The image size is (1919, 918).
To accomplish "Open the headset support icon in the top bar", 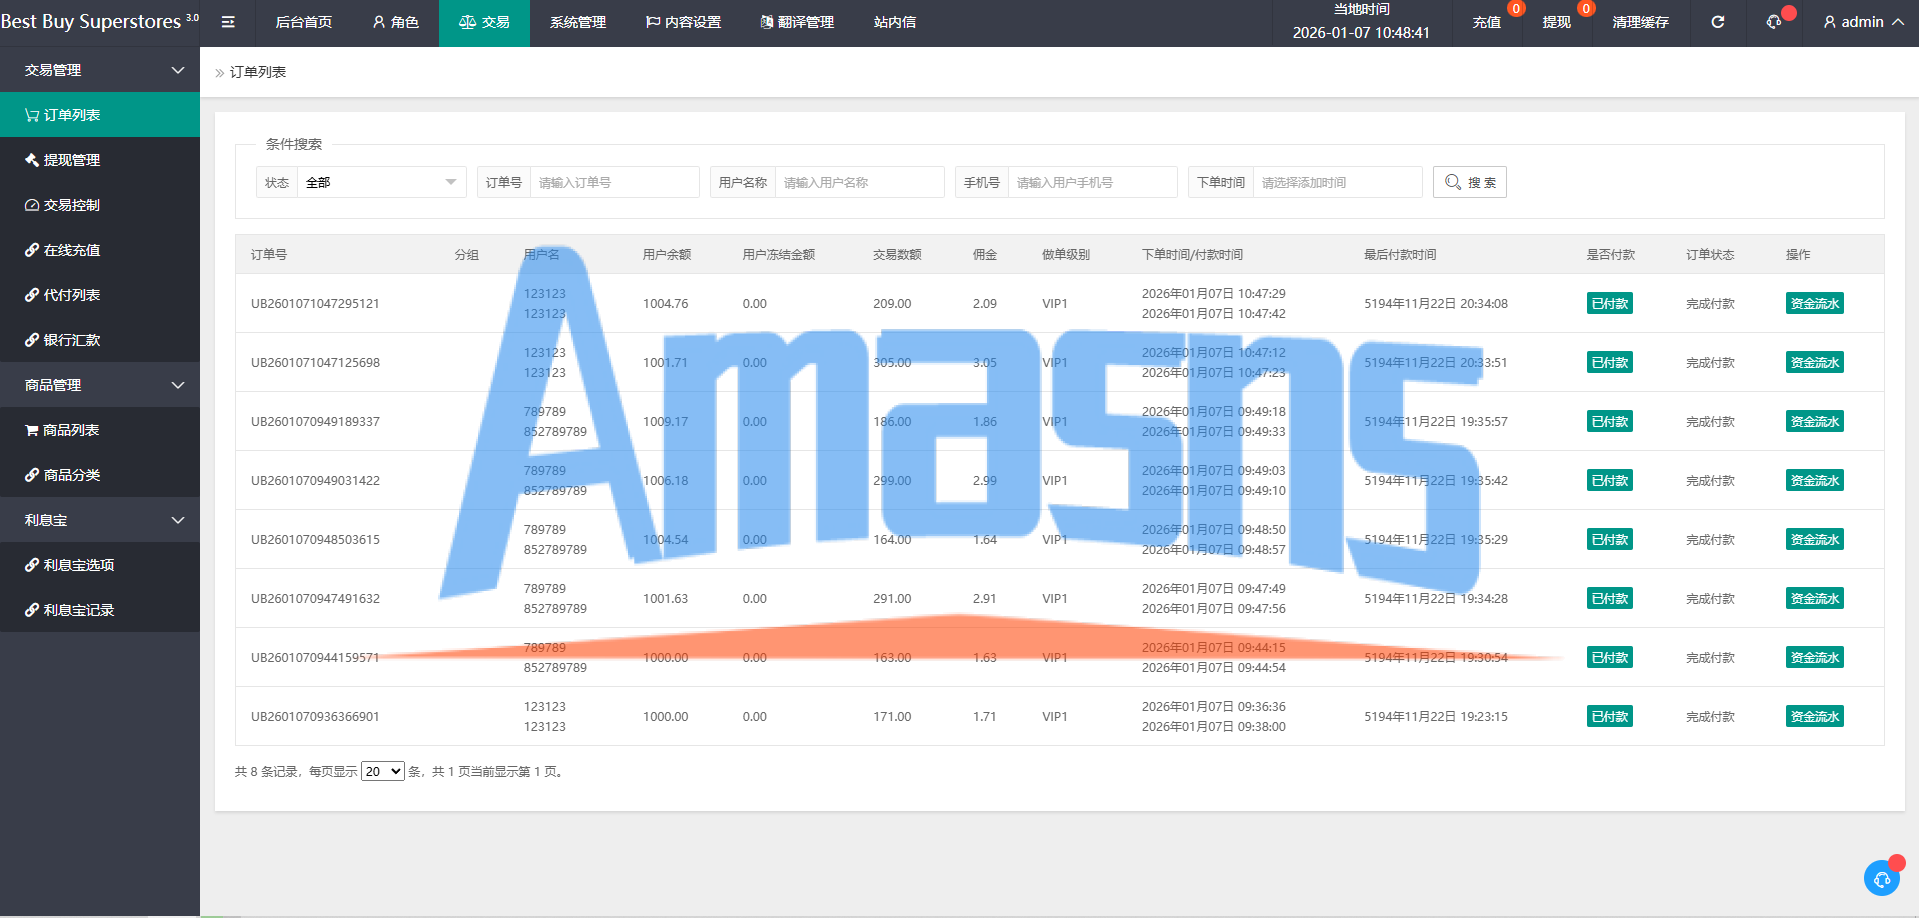I will pos(1774,22).
